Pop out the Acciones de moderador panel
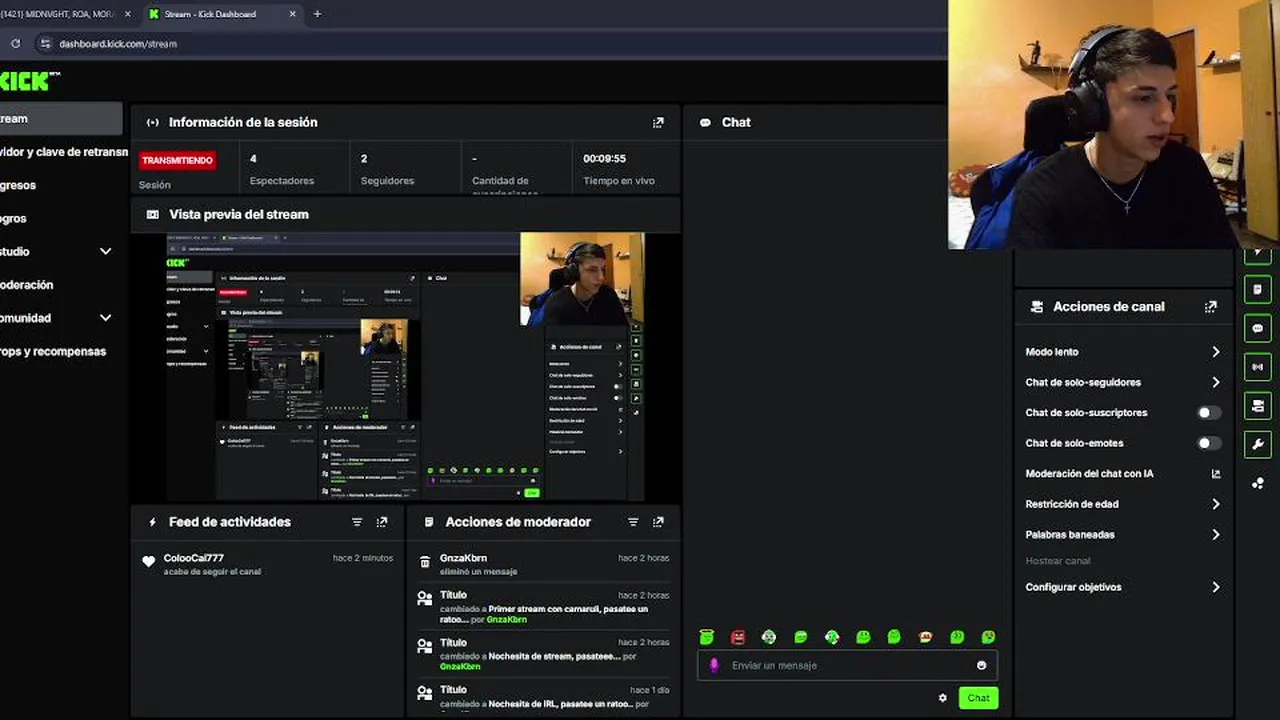Viewport: 1280px width, 720px height. [x=658, y=522]
